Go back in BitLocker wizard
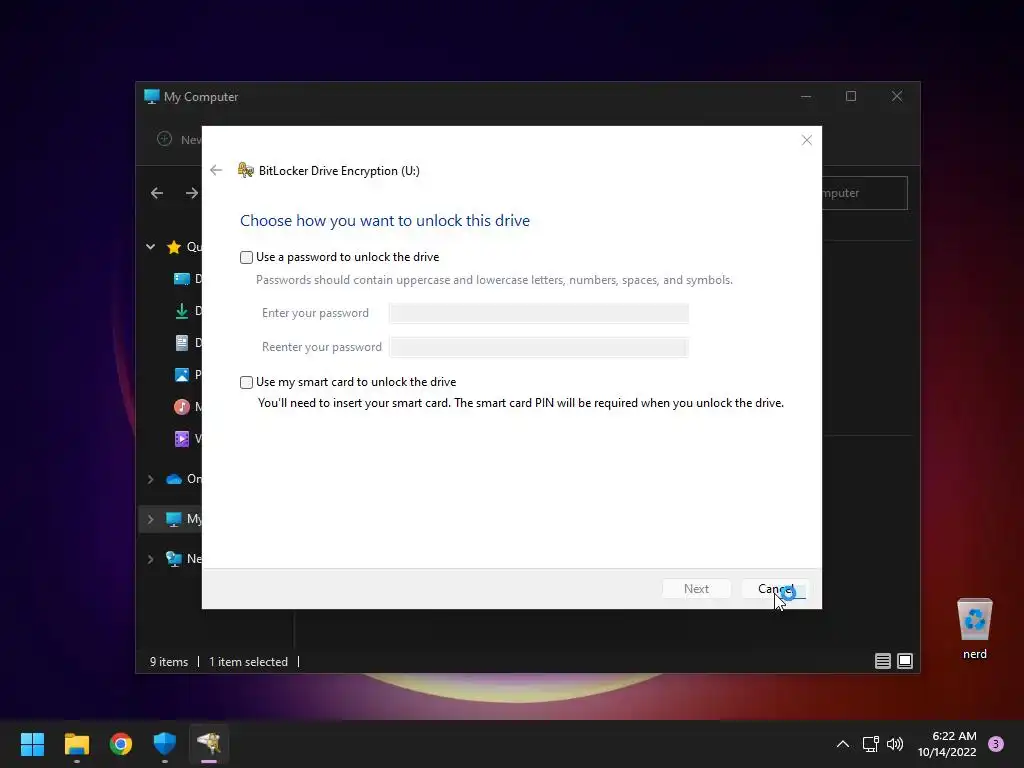This screenshot has width=1024, height=768. coord(216,170)
